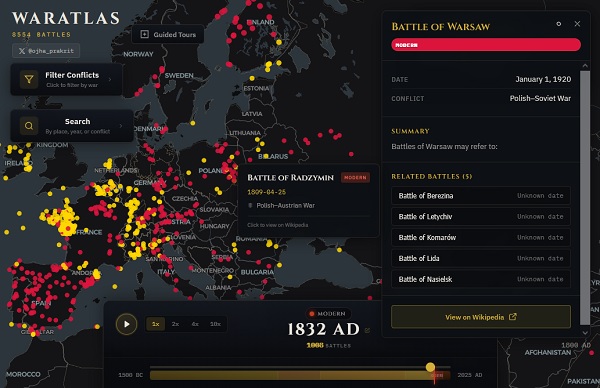Set playback speed to 1x

pyautogui.click(x=156, y=324)
